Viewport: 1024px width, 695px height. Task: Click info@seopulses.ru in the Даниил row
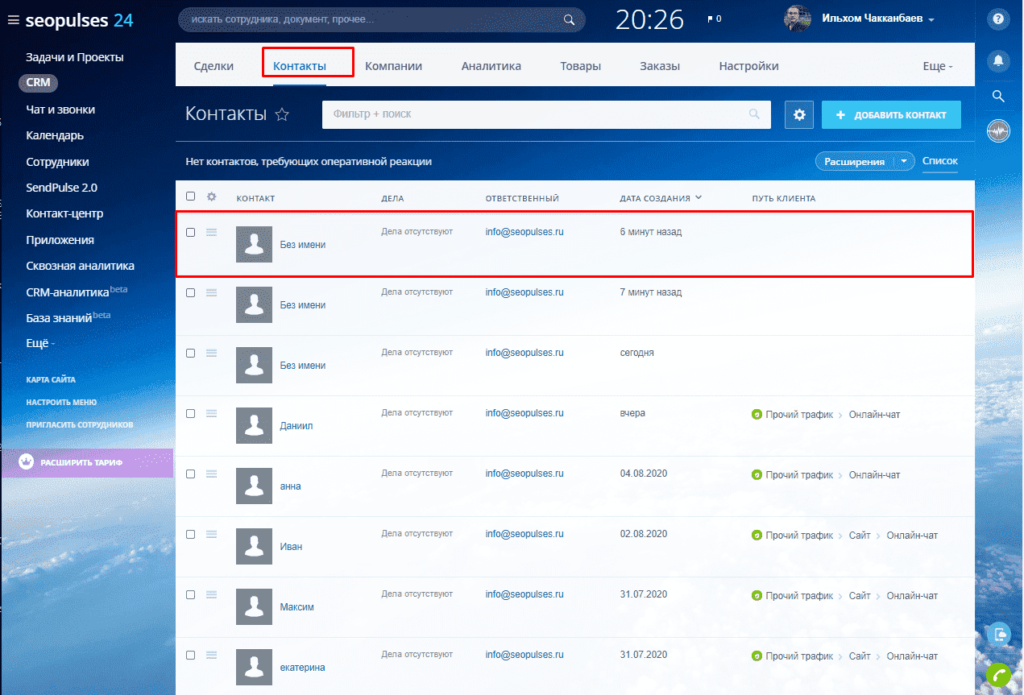[x=524, y=413]
